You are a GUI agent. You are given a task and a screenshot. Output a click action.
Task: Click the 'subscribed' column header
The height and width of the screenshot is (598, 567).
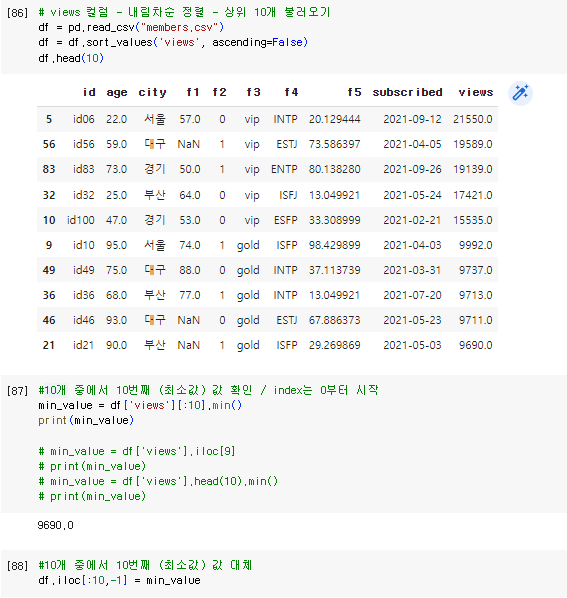407,92
